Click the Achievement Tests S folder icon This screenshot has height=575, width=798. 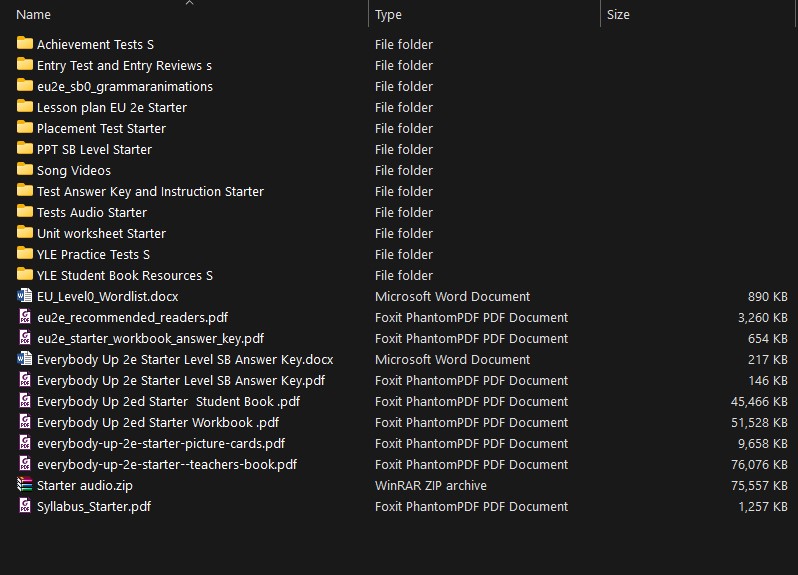point(25,44)
